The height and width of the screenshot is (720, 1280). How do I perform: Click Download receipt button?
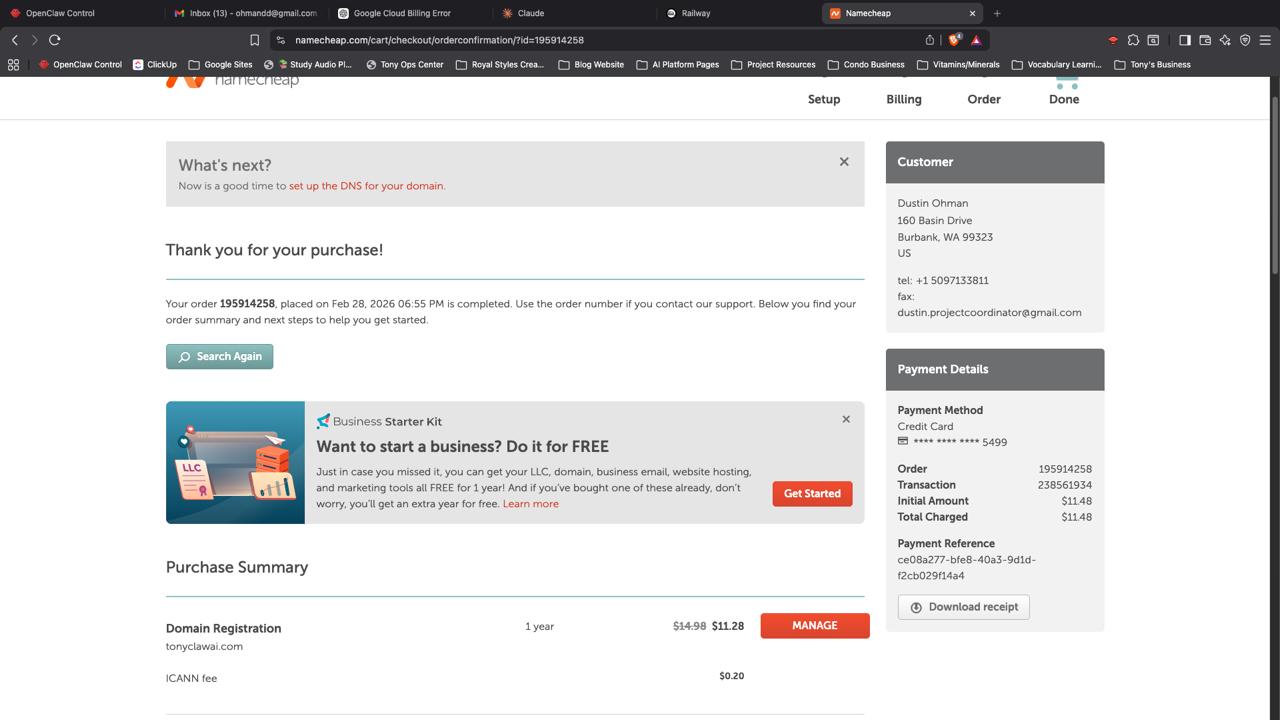[x=963, y=607]
